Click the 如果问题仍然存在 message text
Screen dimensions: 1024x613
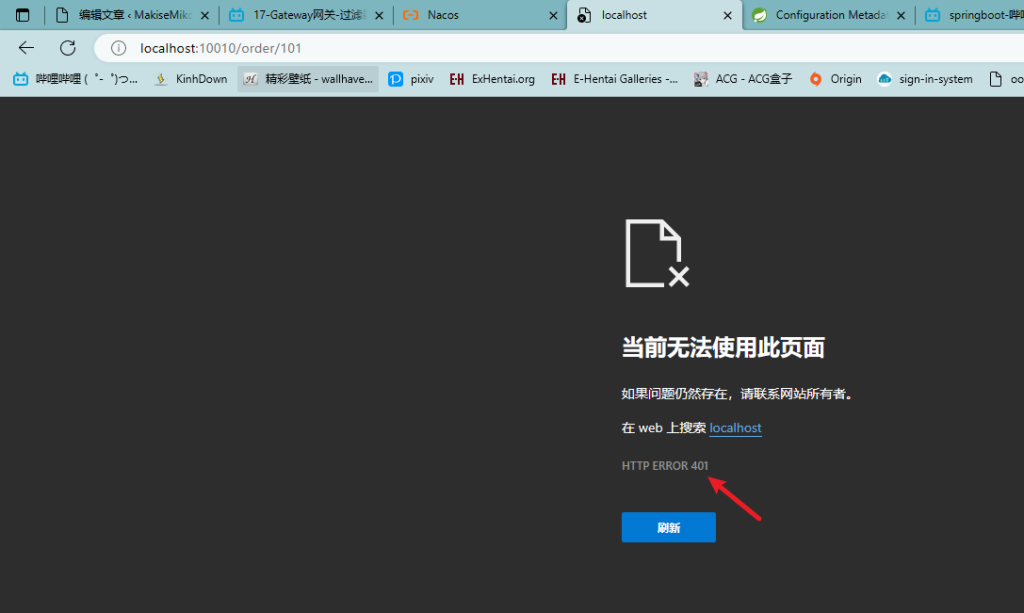click(x=739, y=394)
